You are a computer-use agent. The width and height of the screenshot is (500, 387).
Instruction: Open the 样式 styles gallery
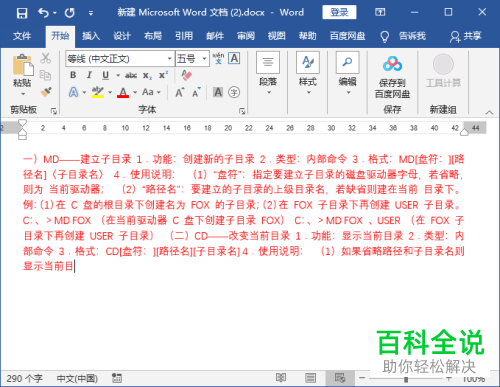click(308, 74)
